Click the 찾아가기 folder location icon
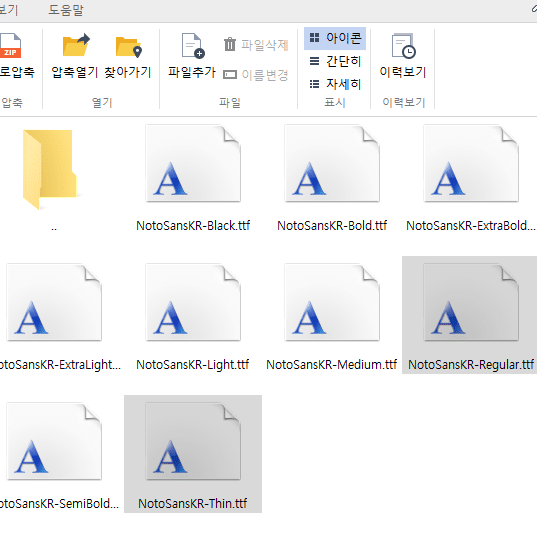Viewport: 537px width, 549px height. [128, 47]
